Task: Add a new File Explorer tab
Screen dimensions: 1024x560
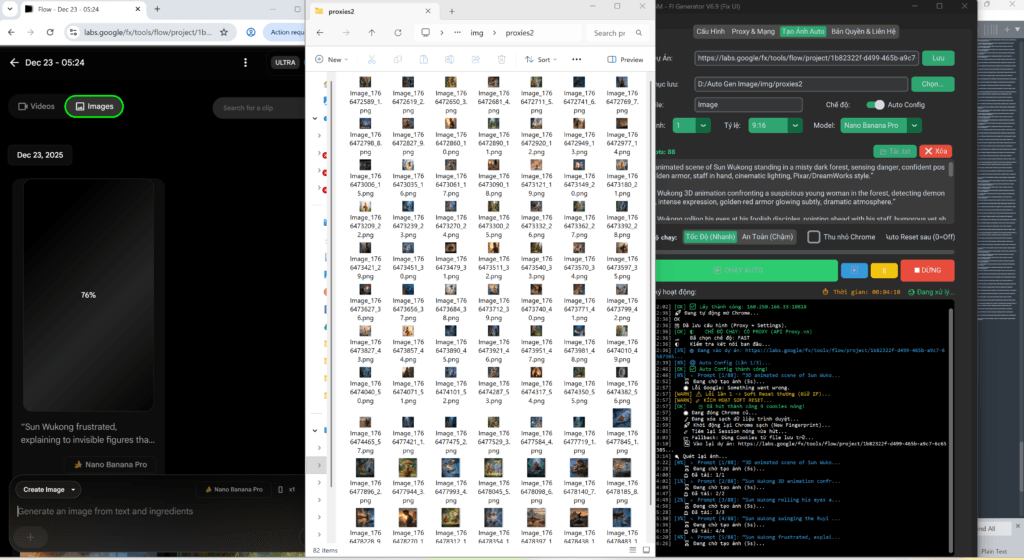Action: pyautogui.click(x=451, y=11)
